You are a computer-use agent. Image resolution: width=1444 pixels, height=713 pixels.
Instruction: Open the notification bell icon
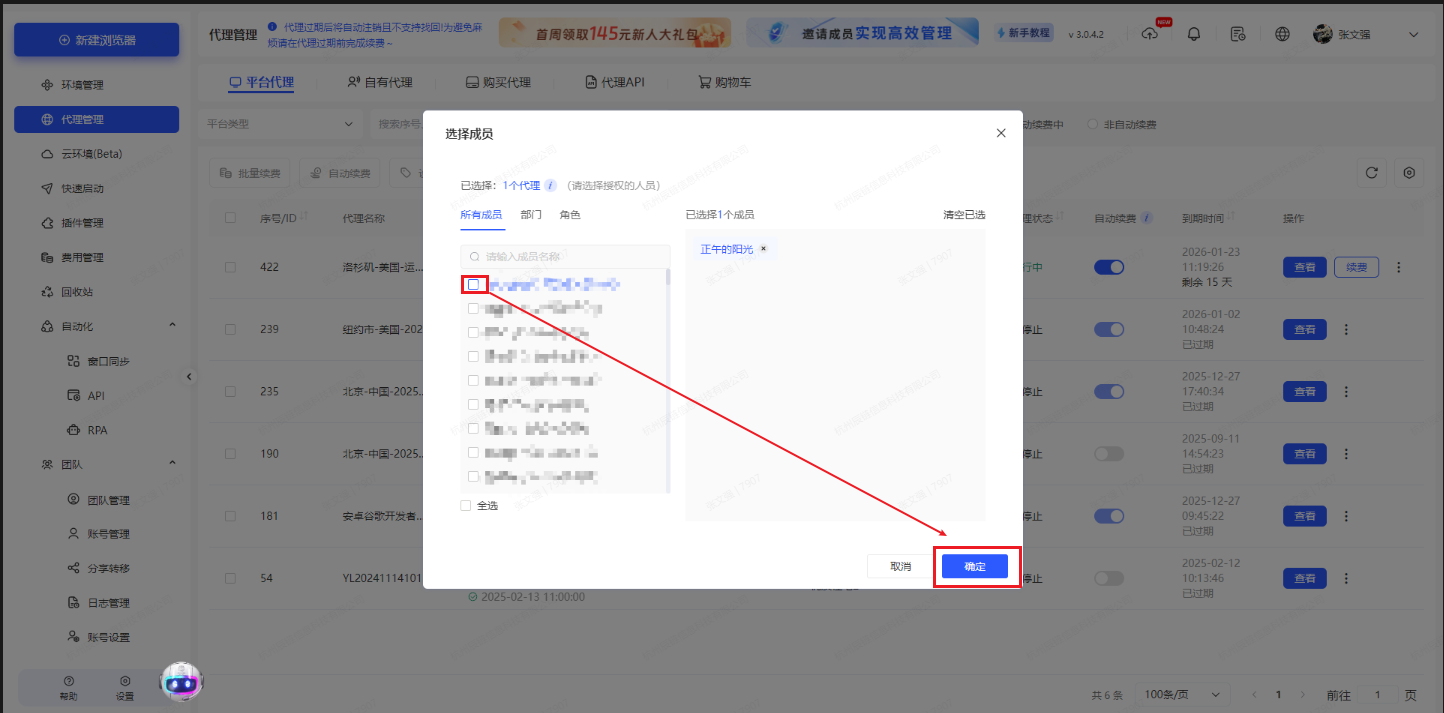[x=1194, y=33]
